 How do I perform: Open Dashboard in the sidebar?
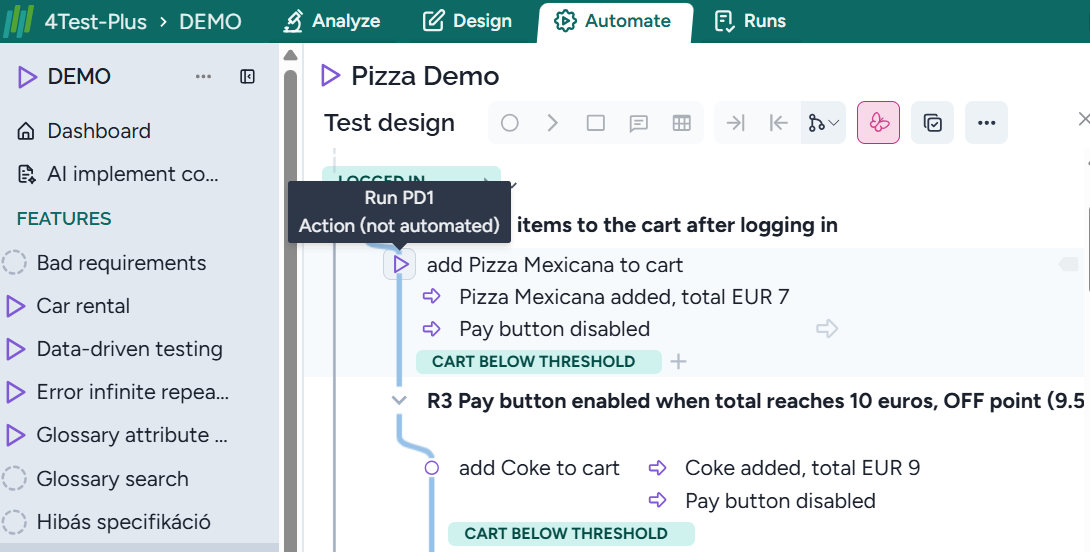click(x=98, y=131)
